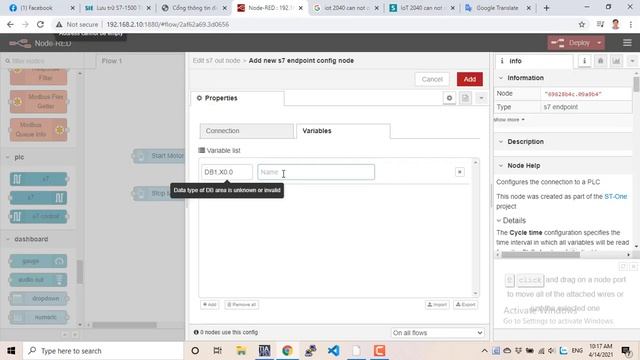This screenshot has width=640, height=360.
Task: Collapse the Information section
Action: point(501,78)
